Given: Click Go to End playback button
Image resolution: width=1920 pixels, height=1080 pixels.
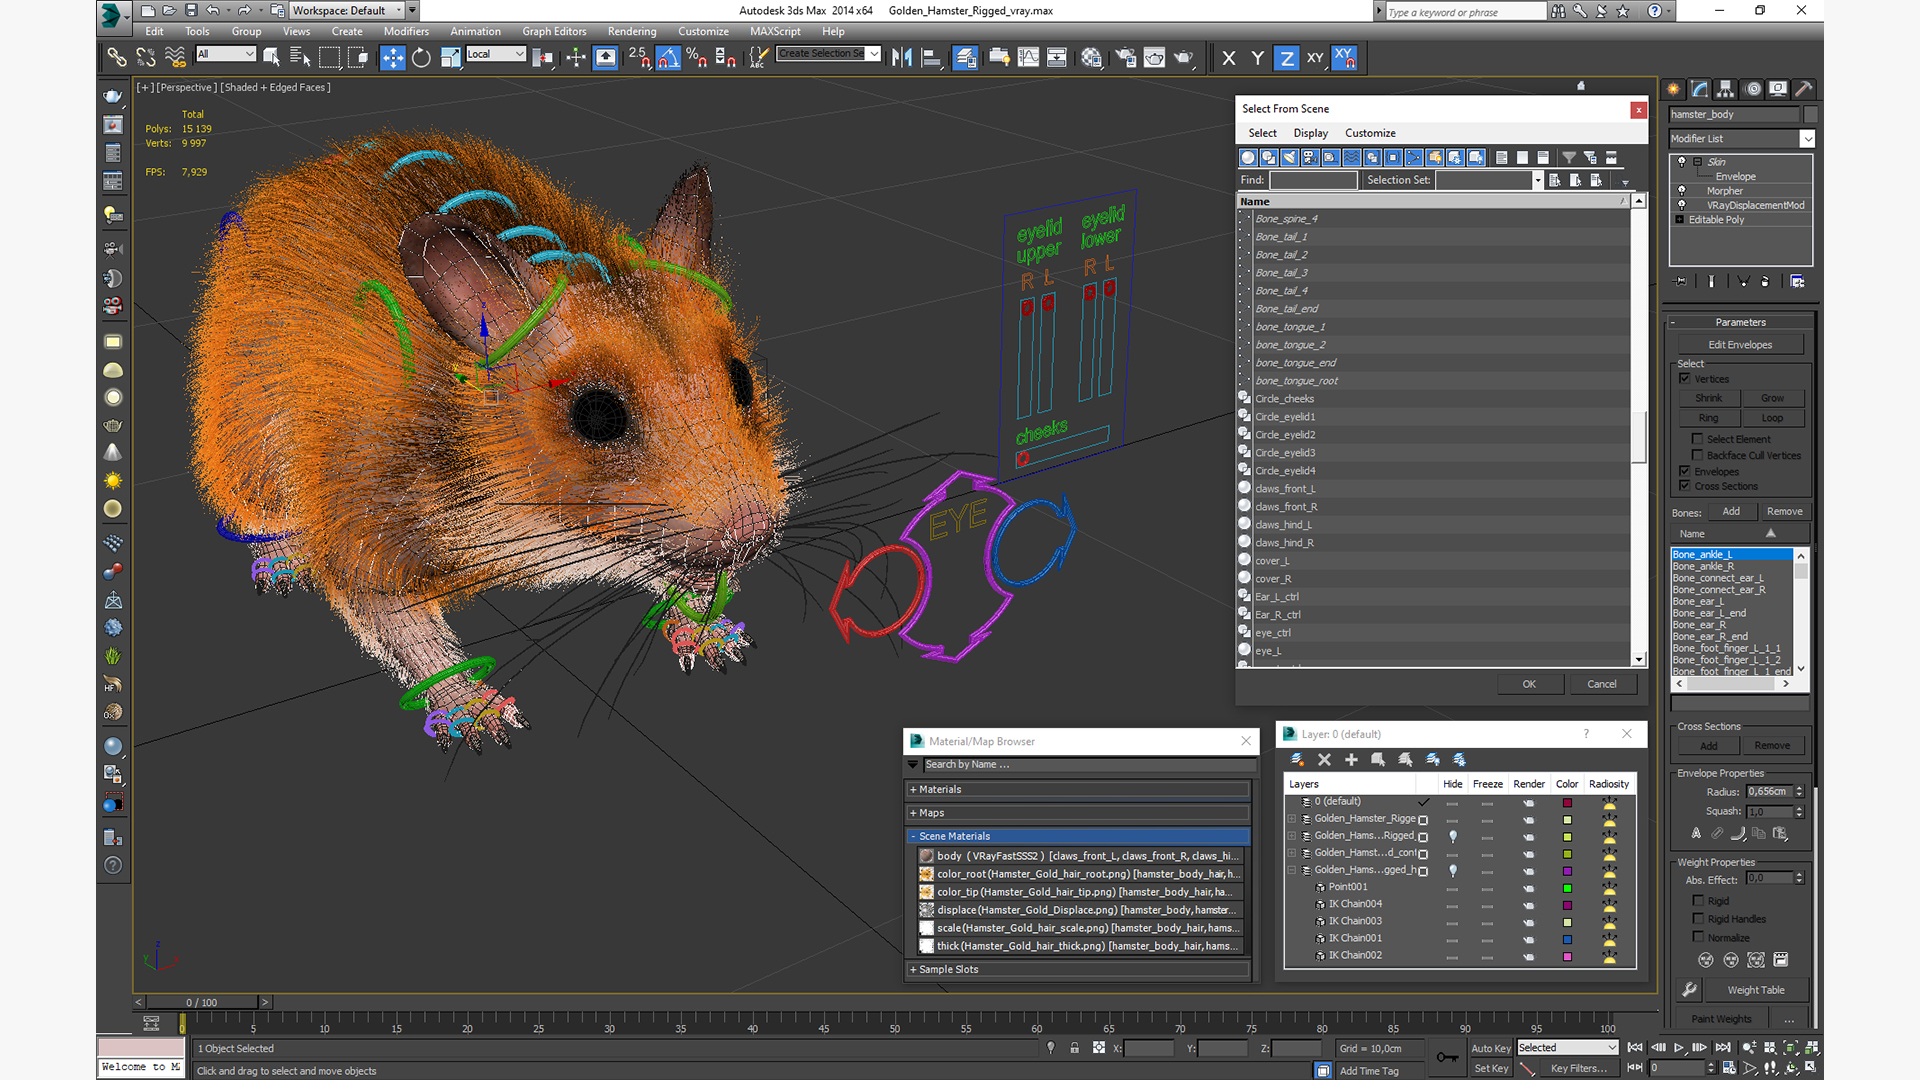Looking at the screenshot, I should point(1722,1047).
